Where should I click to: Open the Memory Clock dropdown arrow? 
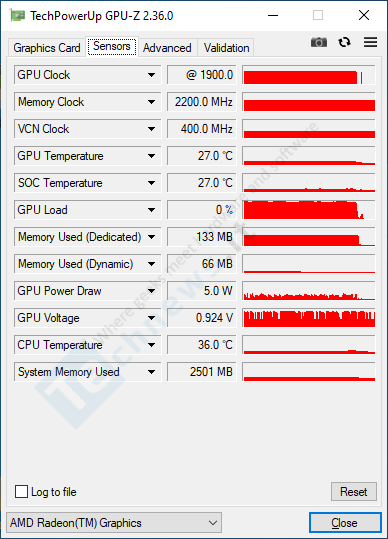(151, 102)
